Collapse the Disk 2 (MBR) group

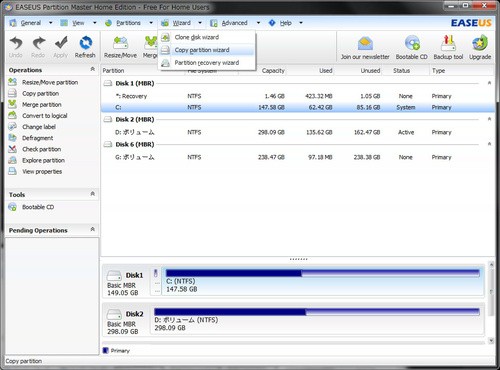(x=489, y=119)
